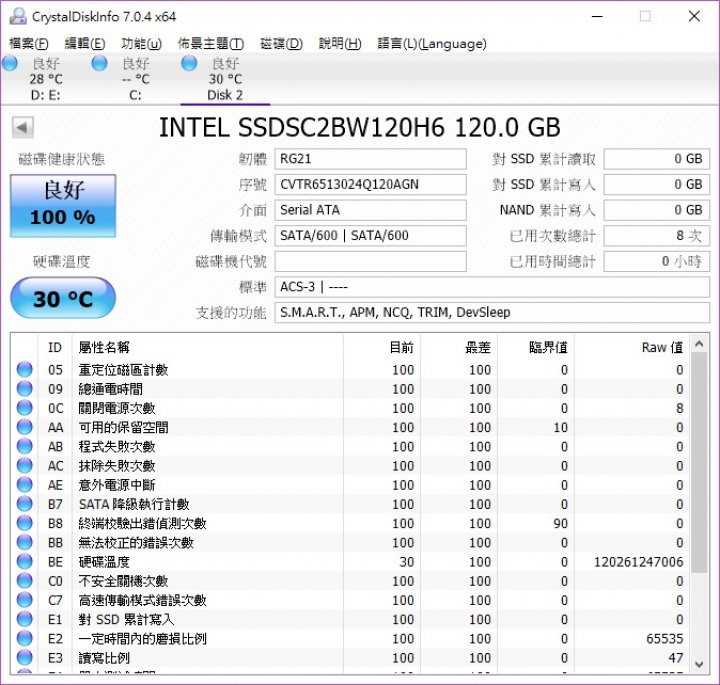Click the firmware field RG21
The height and width of the screenshot is (685, 720).
371,159
